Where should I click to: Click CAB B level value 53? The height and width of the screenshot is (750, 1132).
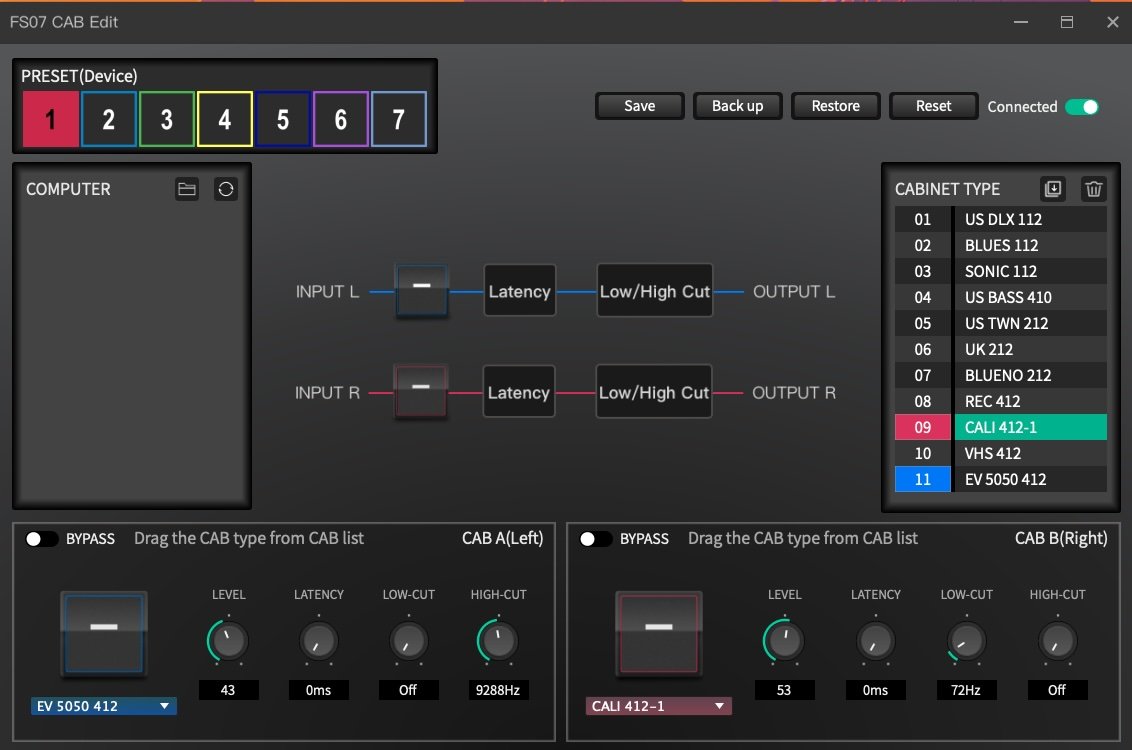[785, 690]
